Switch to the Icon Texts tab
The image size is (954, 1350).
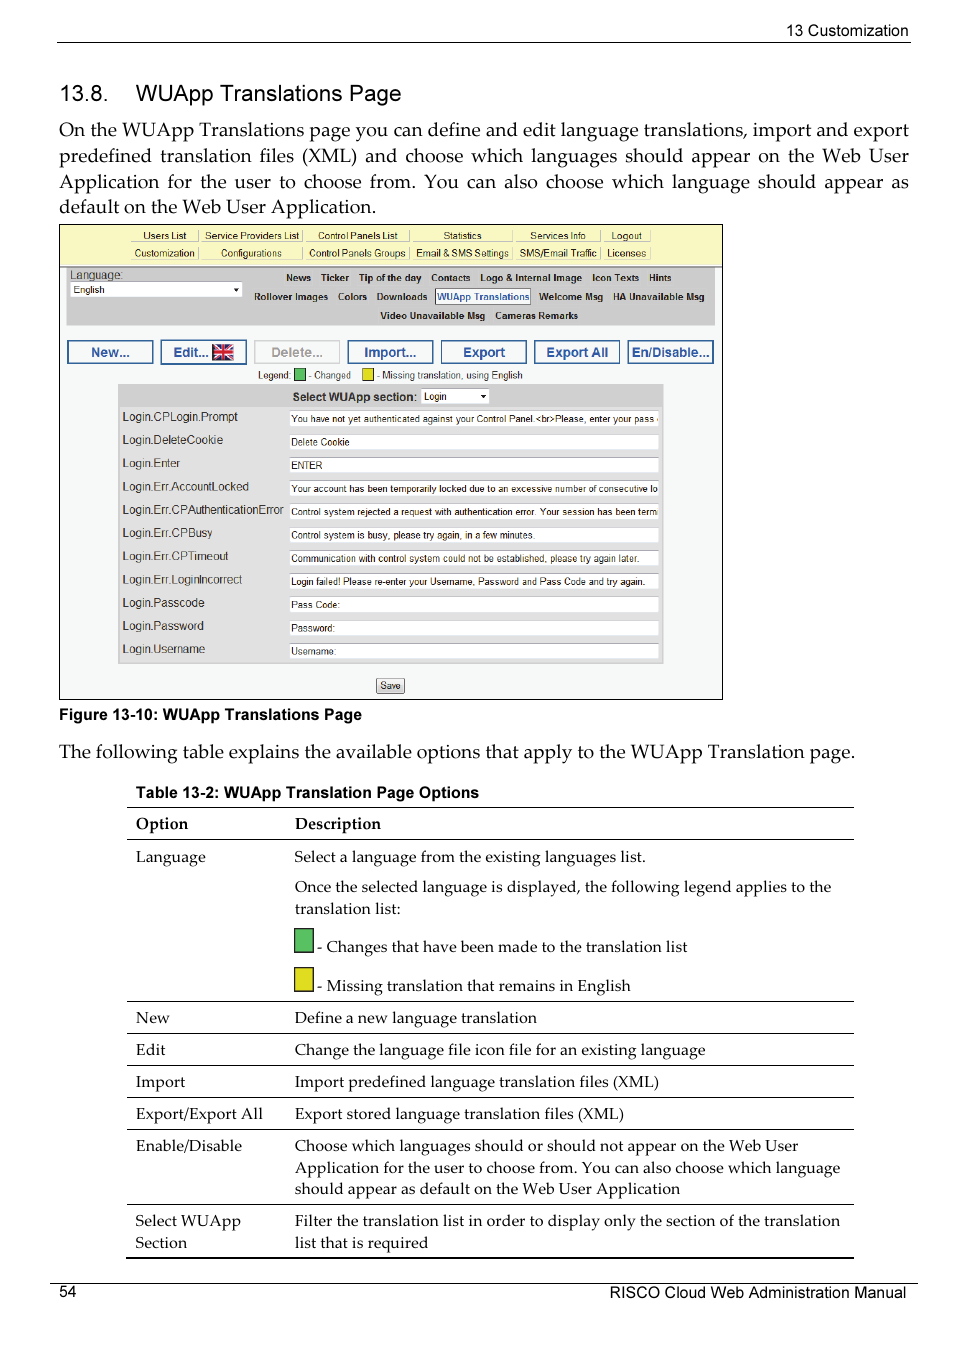pos(615,278)
